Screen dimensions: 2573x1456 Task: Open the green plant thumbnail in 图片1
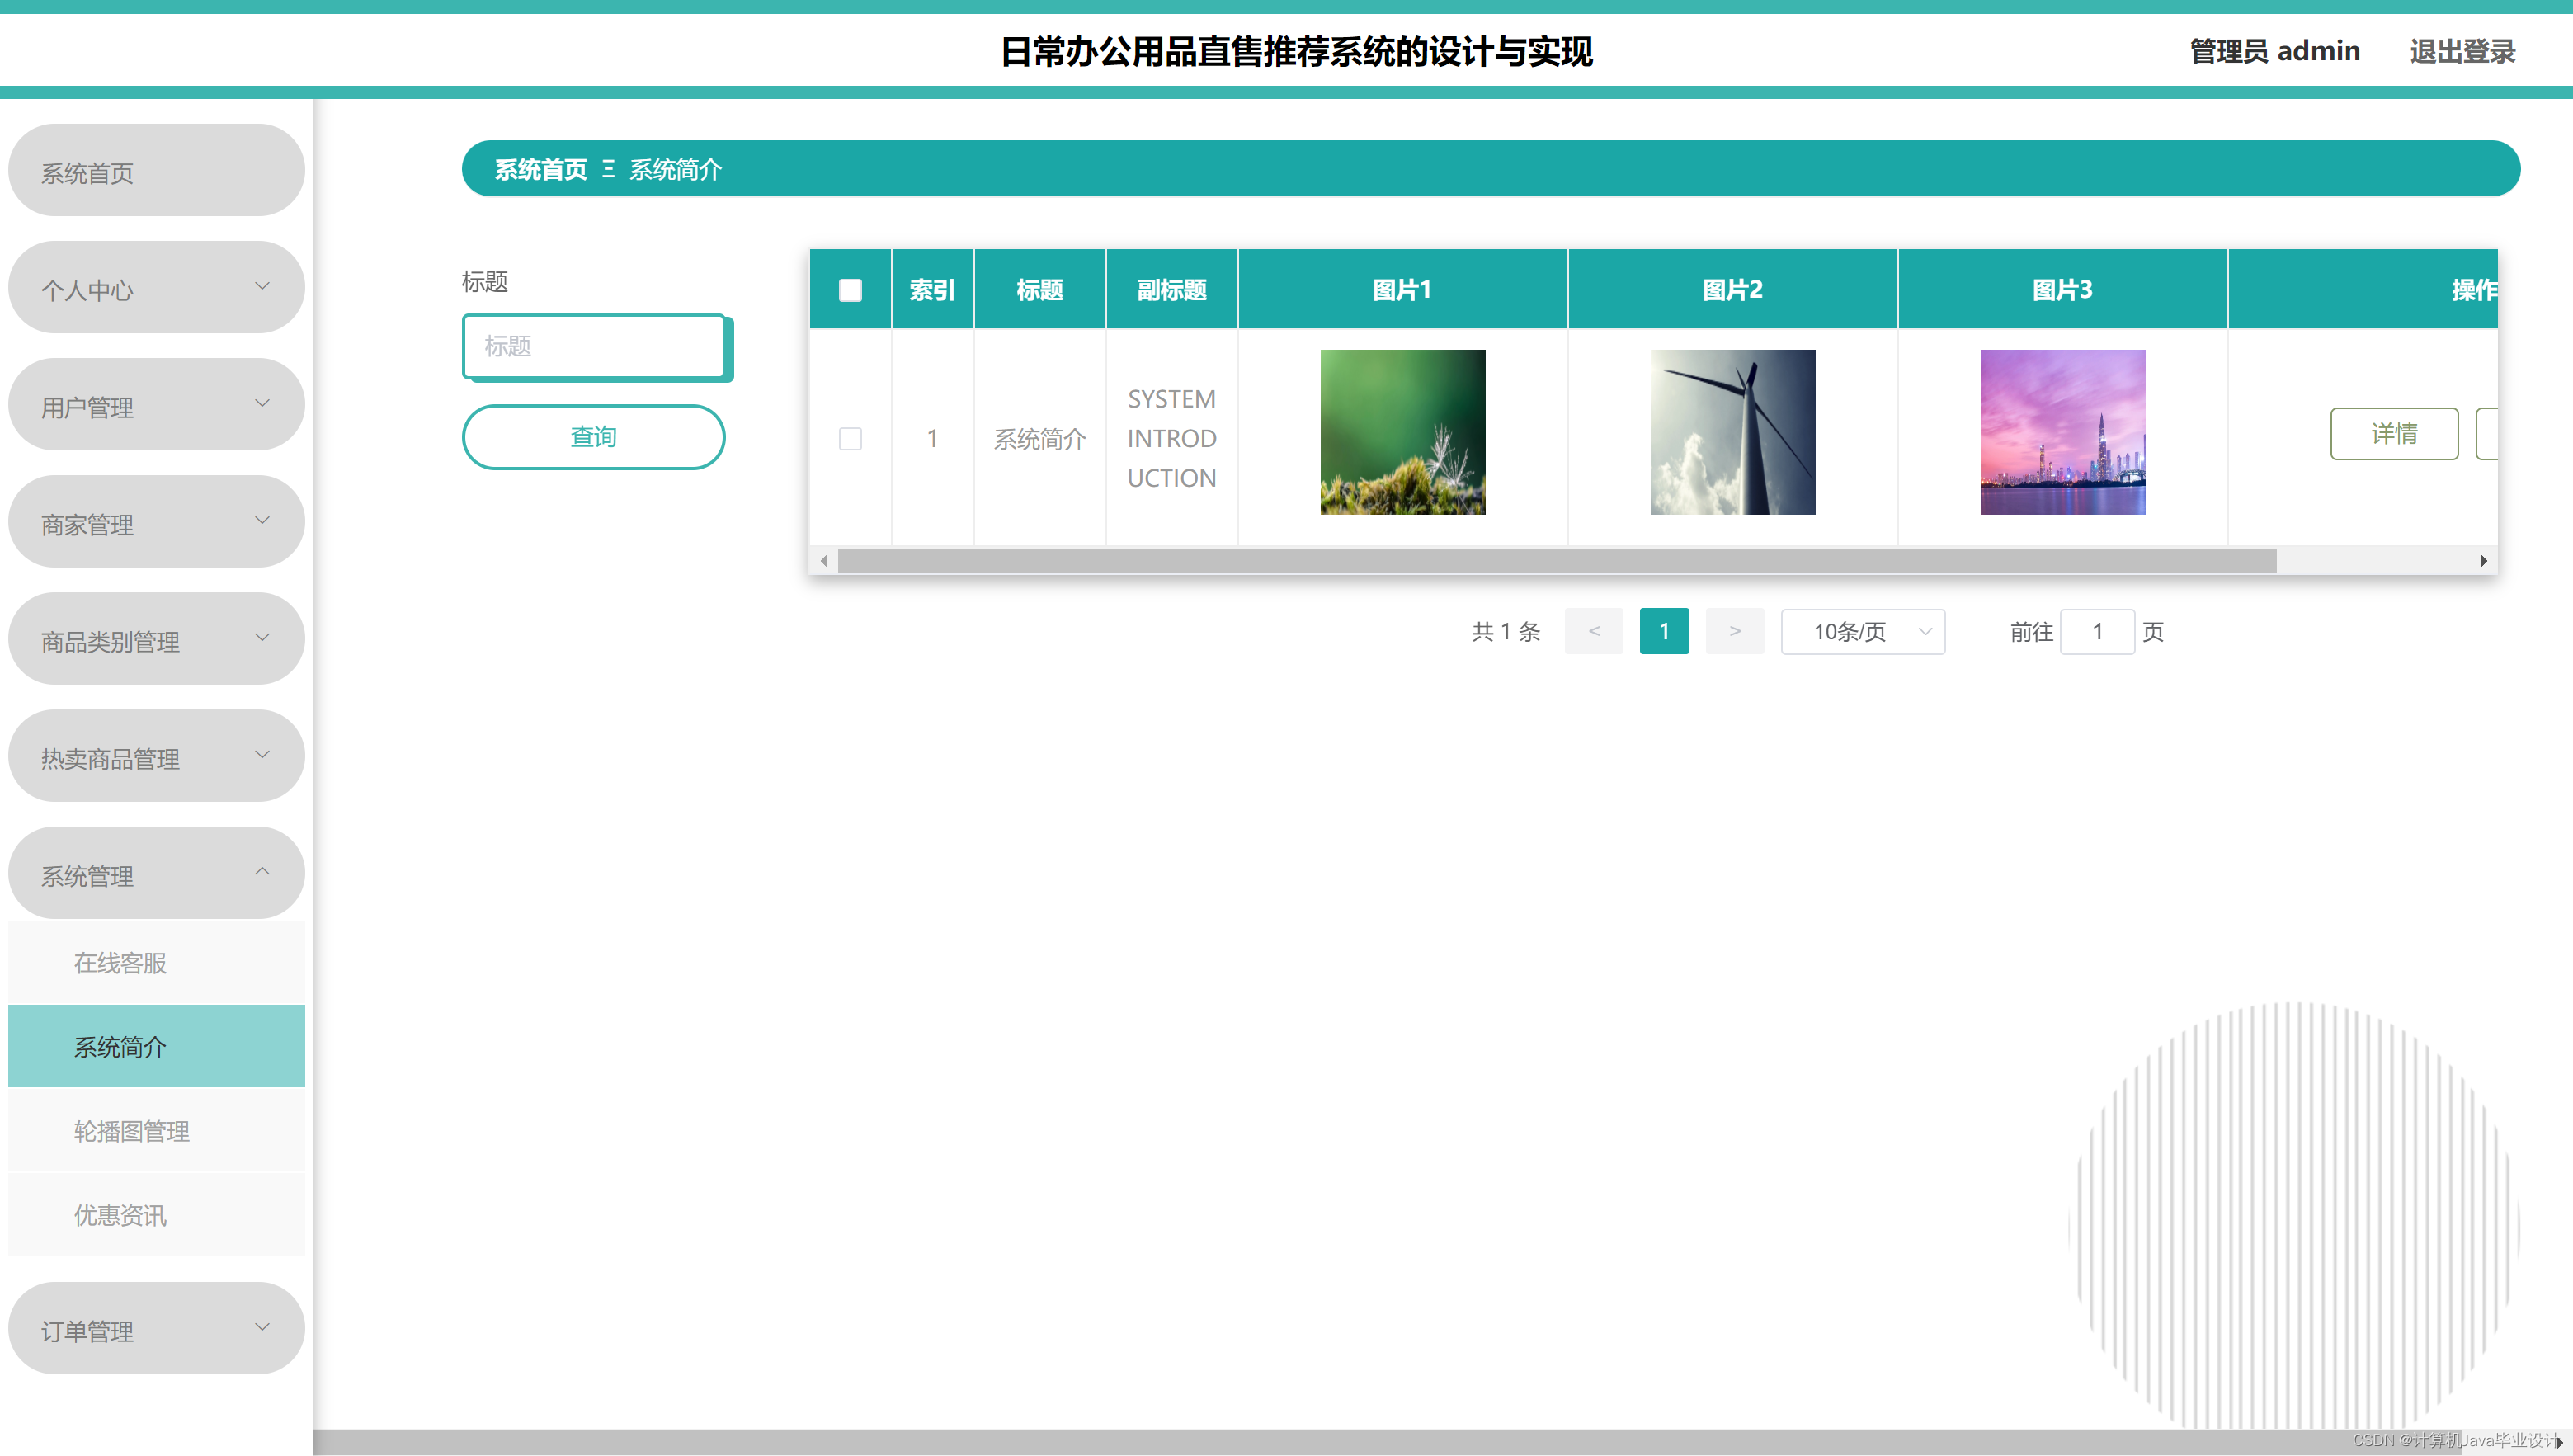tap(1402, 432)
